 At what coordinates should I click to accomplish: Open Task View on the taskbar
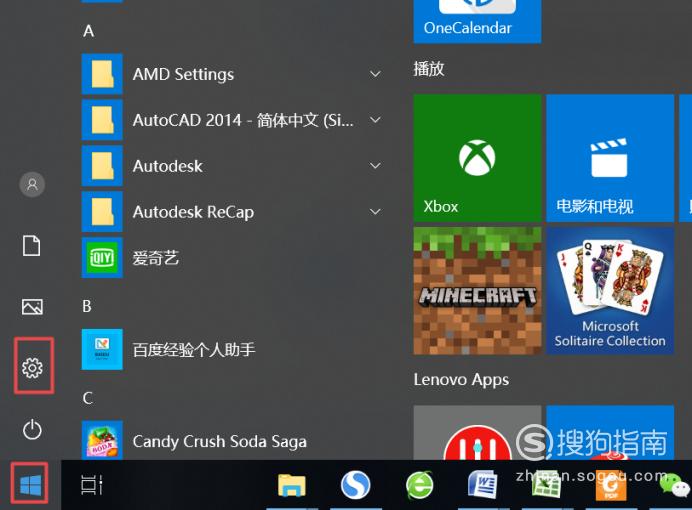click(92, 485)
